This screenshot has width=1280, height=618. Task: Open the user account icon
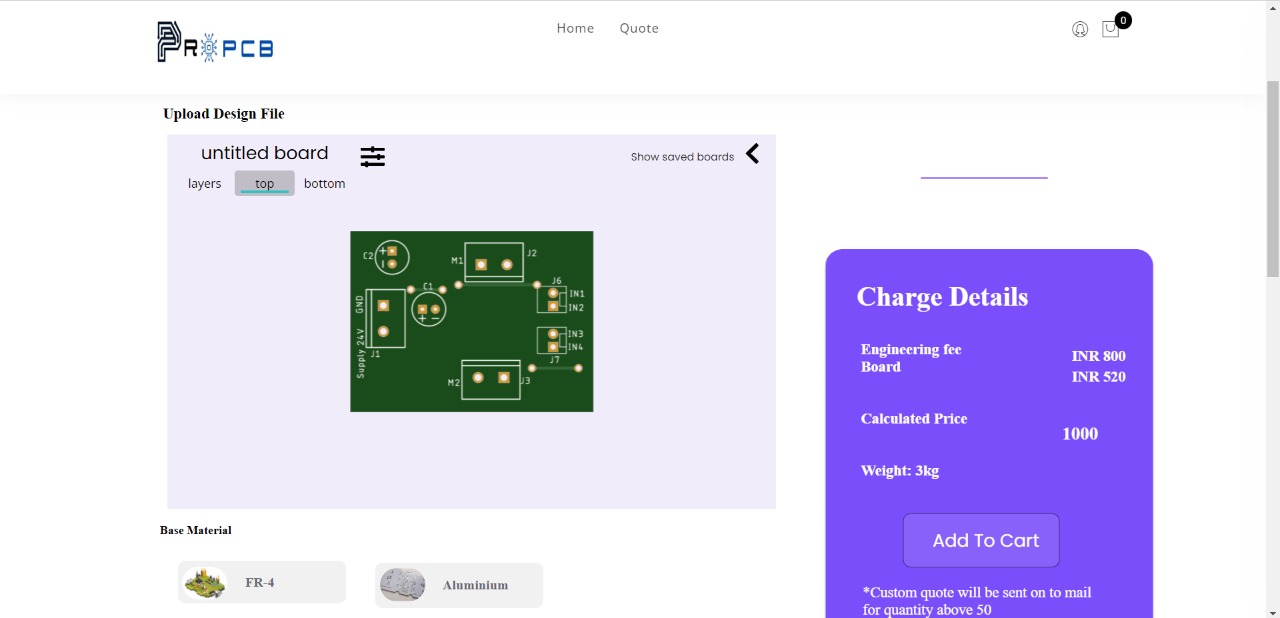click(1080, 30)
